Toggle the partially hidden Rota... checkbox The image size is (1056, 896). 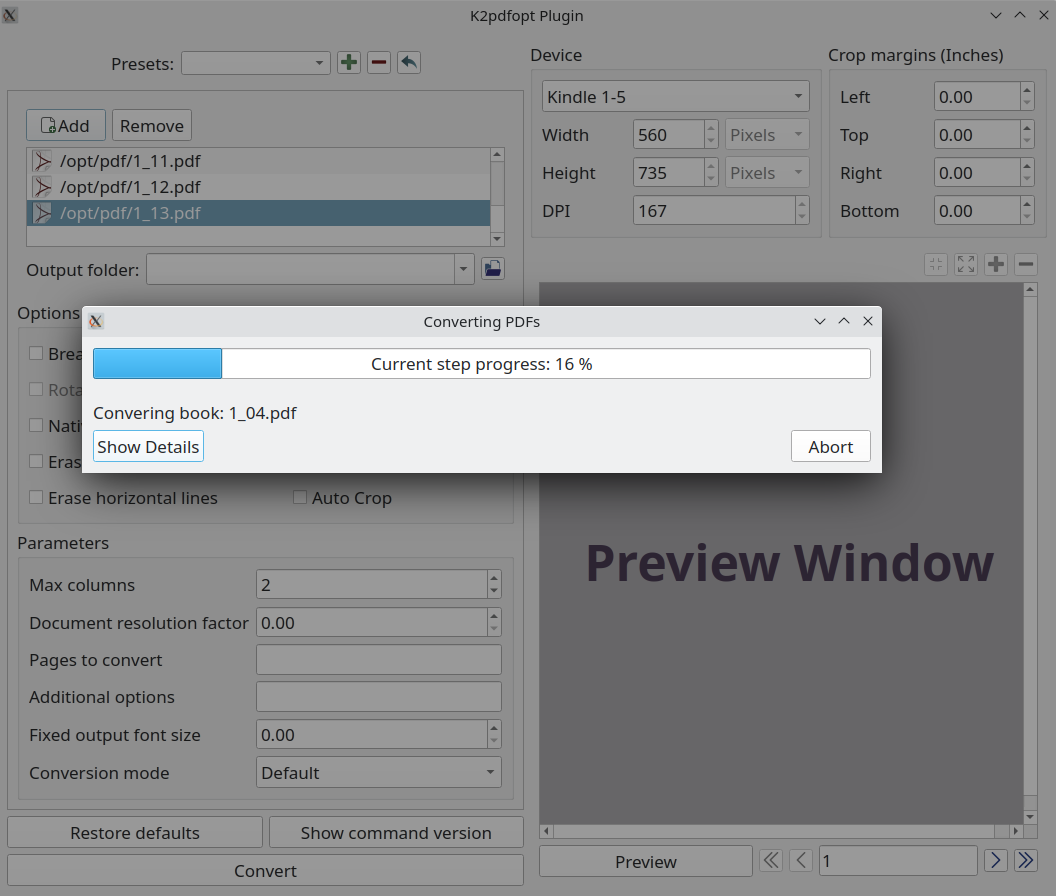click(x=36, y=389)
